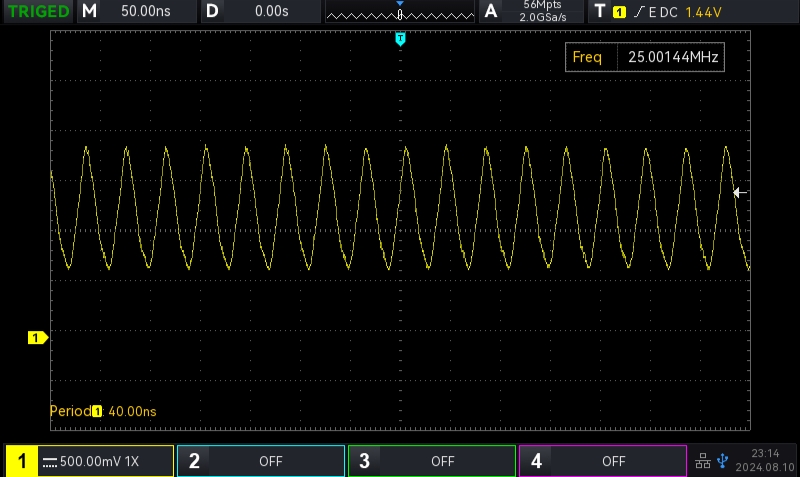Select the Freq 25.00144MHz measurement box

644,58
